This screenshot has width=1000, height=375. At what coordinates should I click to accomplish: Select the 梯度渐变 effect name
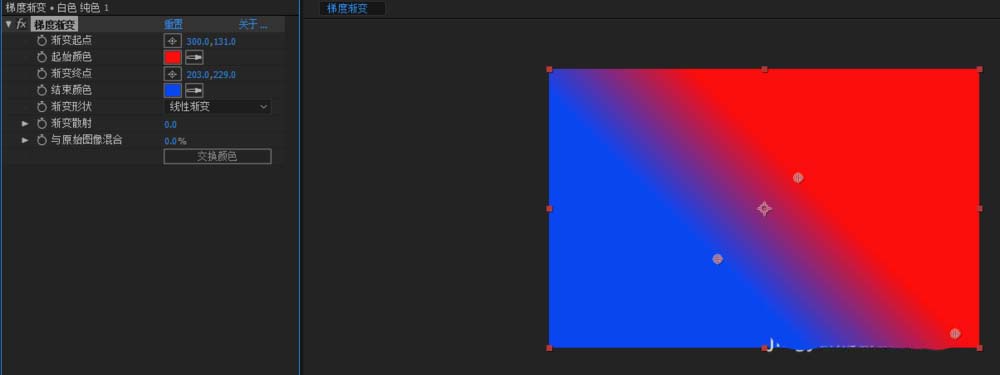[54, 25]
